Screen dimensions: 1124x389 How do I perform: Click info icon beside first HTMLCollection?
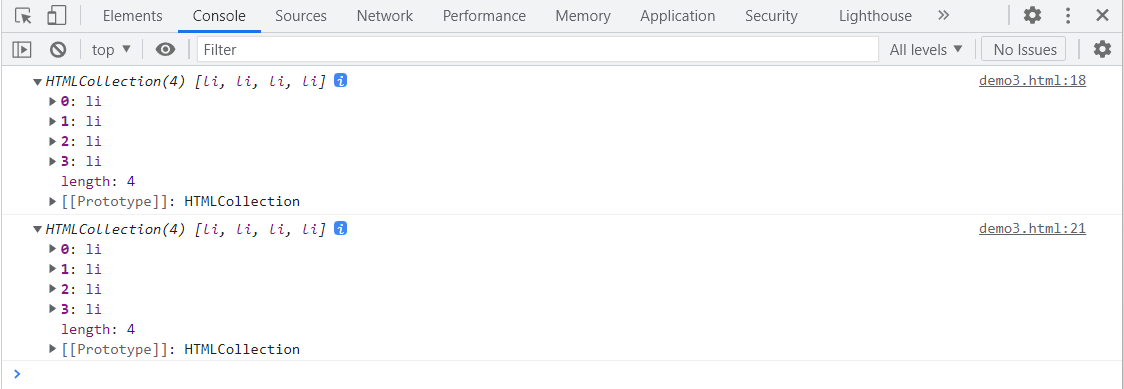(x=341, y=81)
